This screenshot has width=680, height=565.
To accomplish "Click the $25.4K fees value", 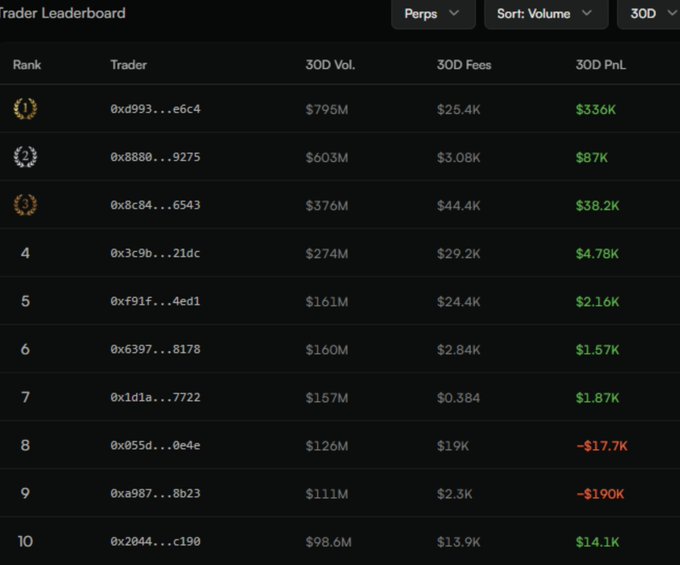I will point(459,110).
